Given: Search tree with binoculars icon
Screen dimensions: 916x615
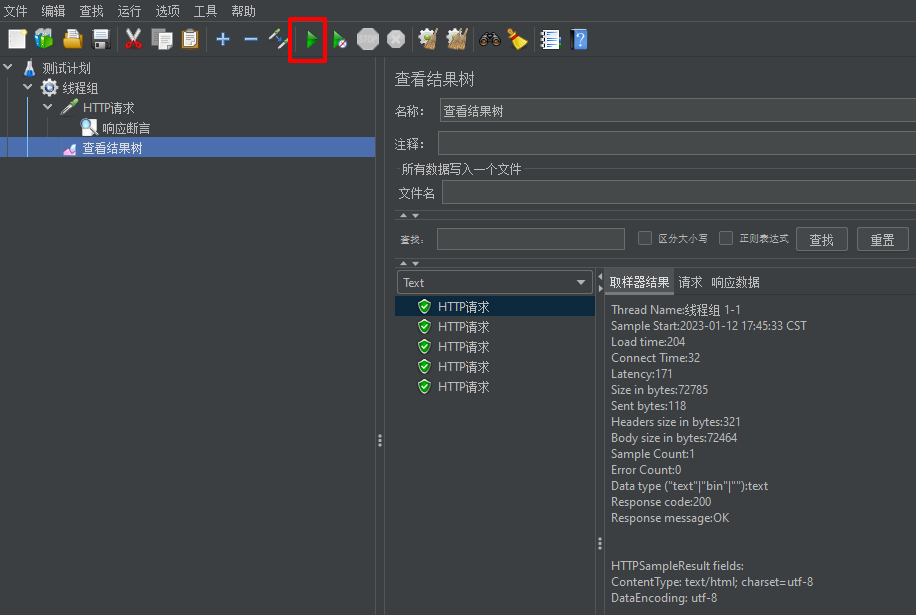Looking at the screenshot, I should point(490,39).
